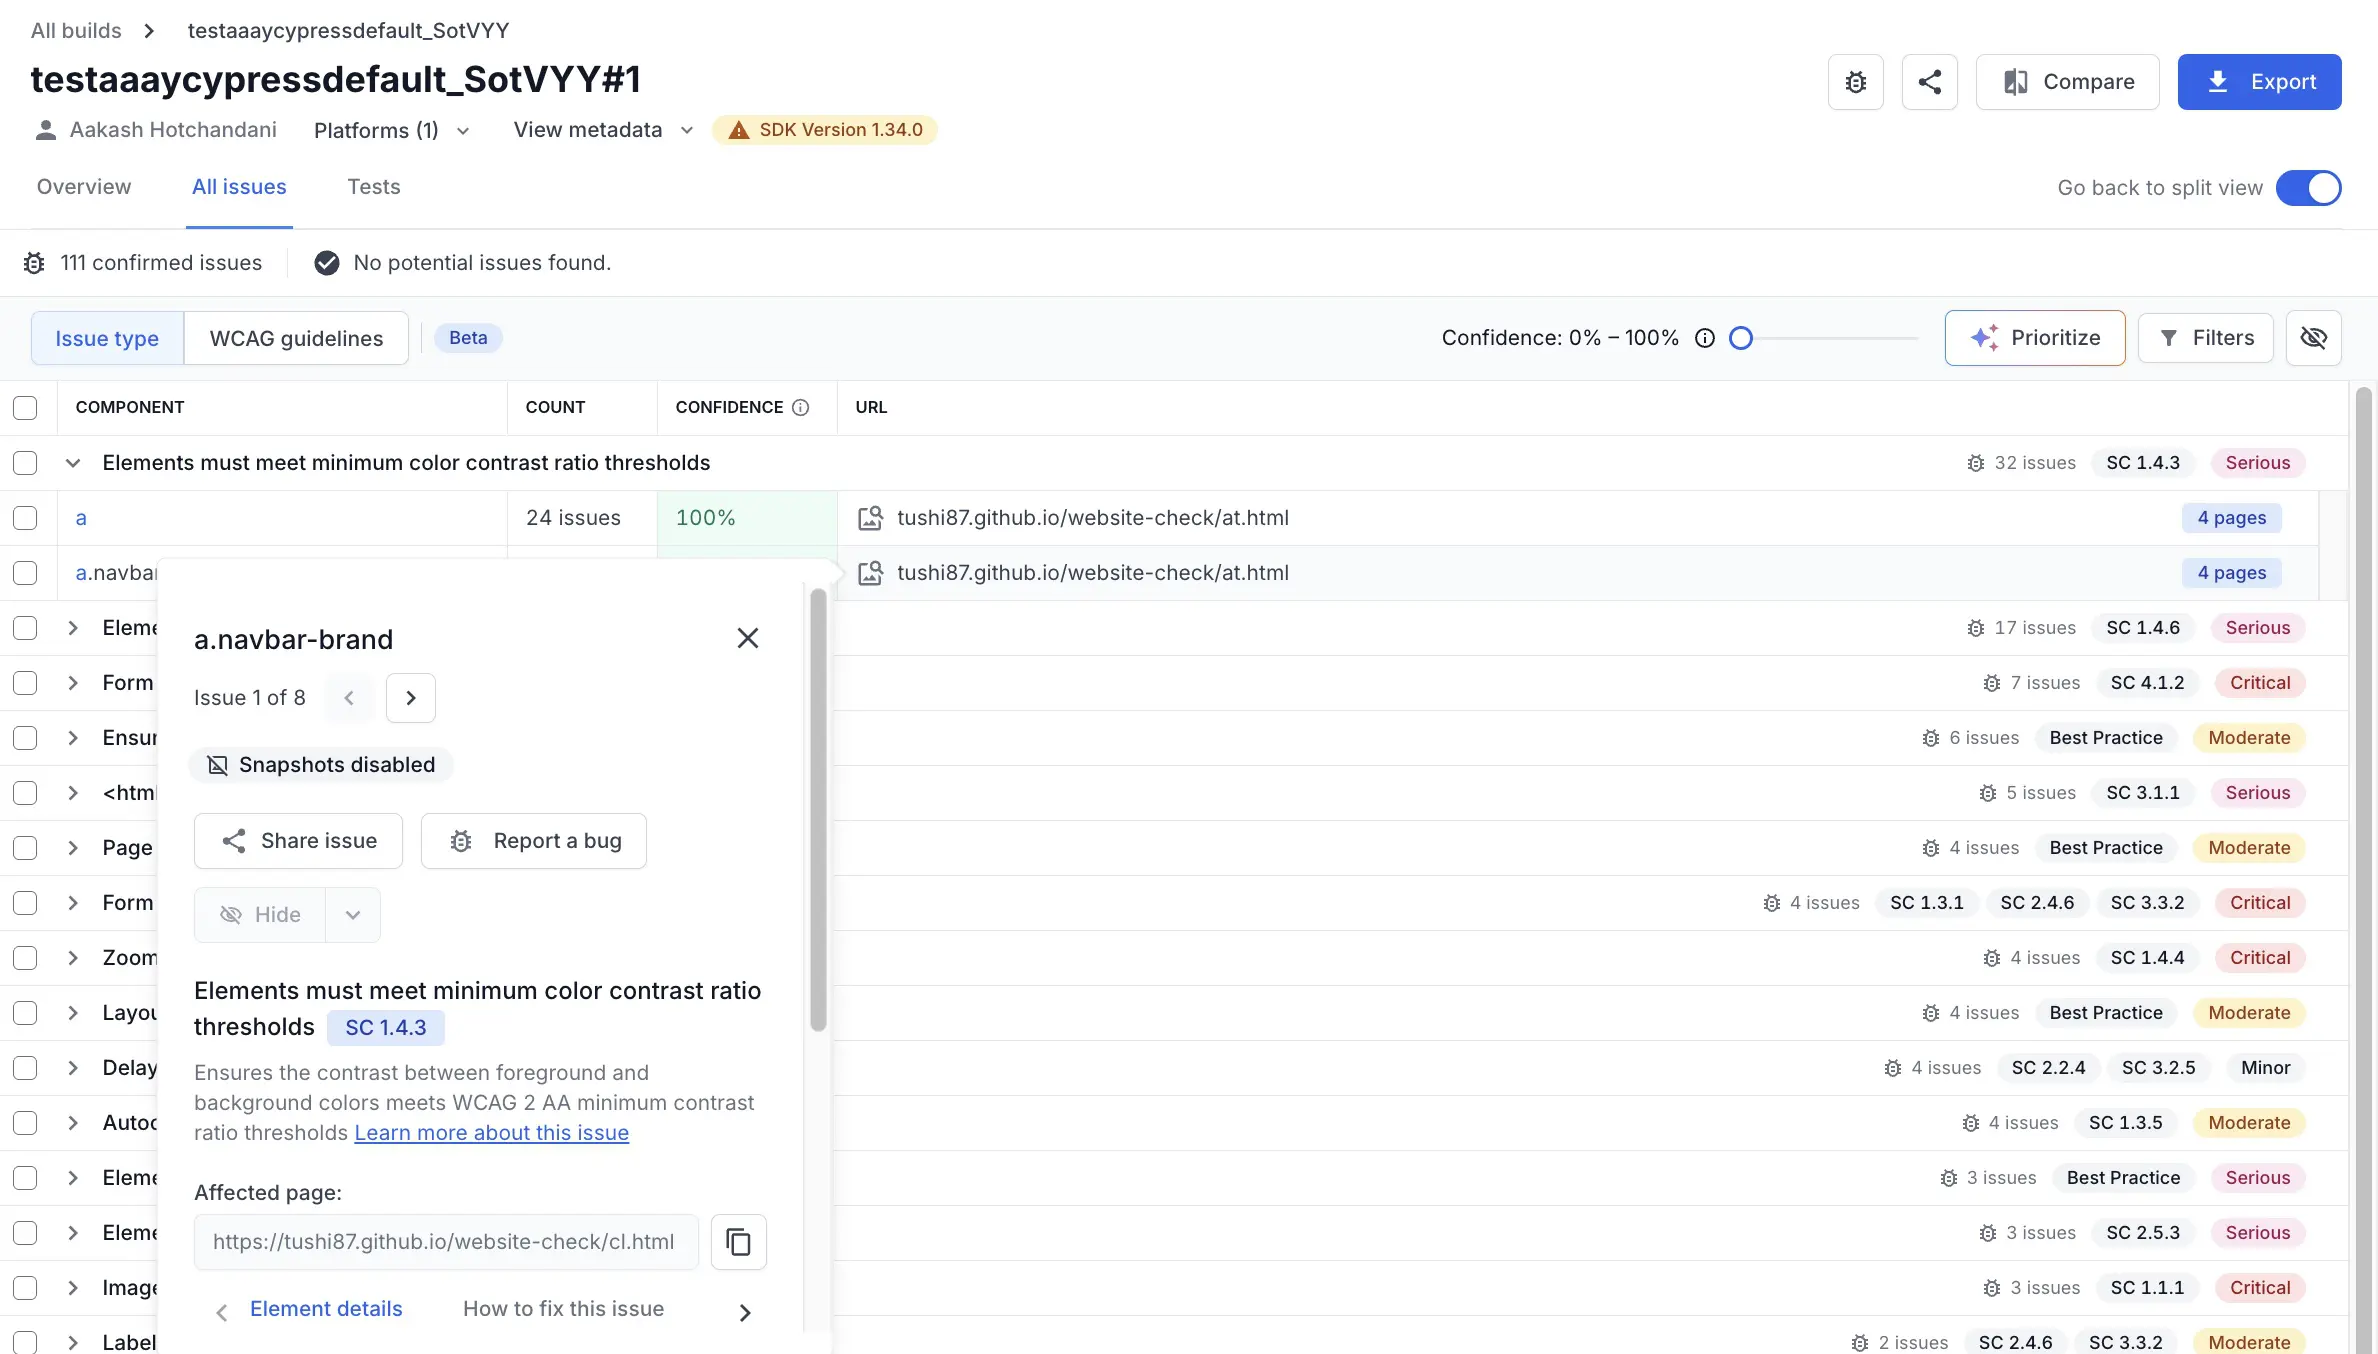The height and width of the screenshot is (1354, 2378).
Task: Check the checkbox for the a.navbar row
Action: pos(25,573)
